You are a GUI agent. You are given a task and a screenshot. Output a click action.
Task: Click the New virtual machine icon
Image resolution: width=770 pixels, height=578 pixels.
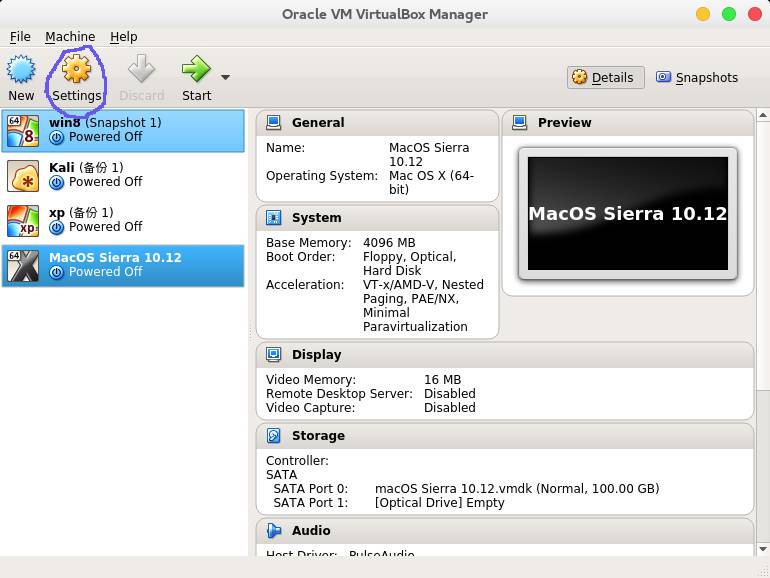(21, 70)
